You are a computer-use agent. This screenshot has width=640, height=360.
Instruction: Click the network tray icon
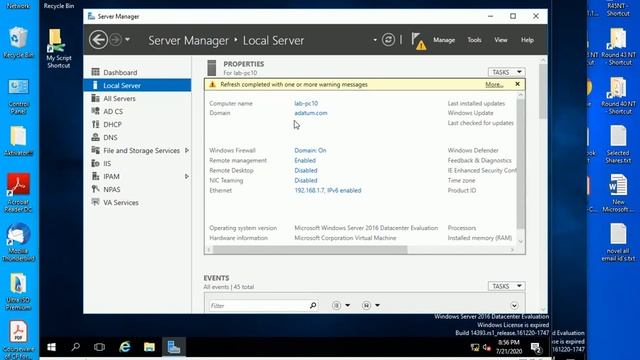[474, 347]
